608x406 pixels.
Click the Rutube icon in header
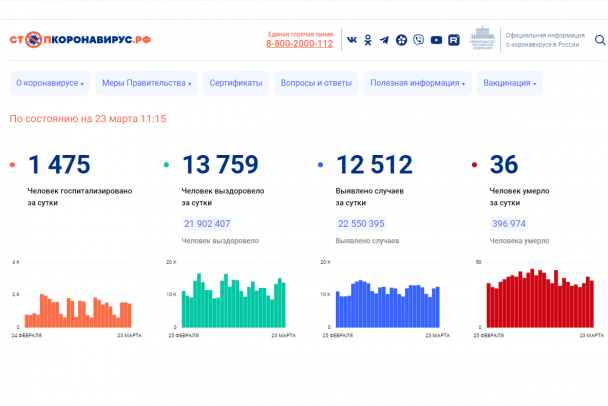pyautogui.click(x=453, y=40)
